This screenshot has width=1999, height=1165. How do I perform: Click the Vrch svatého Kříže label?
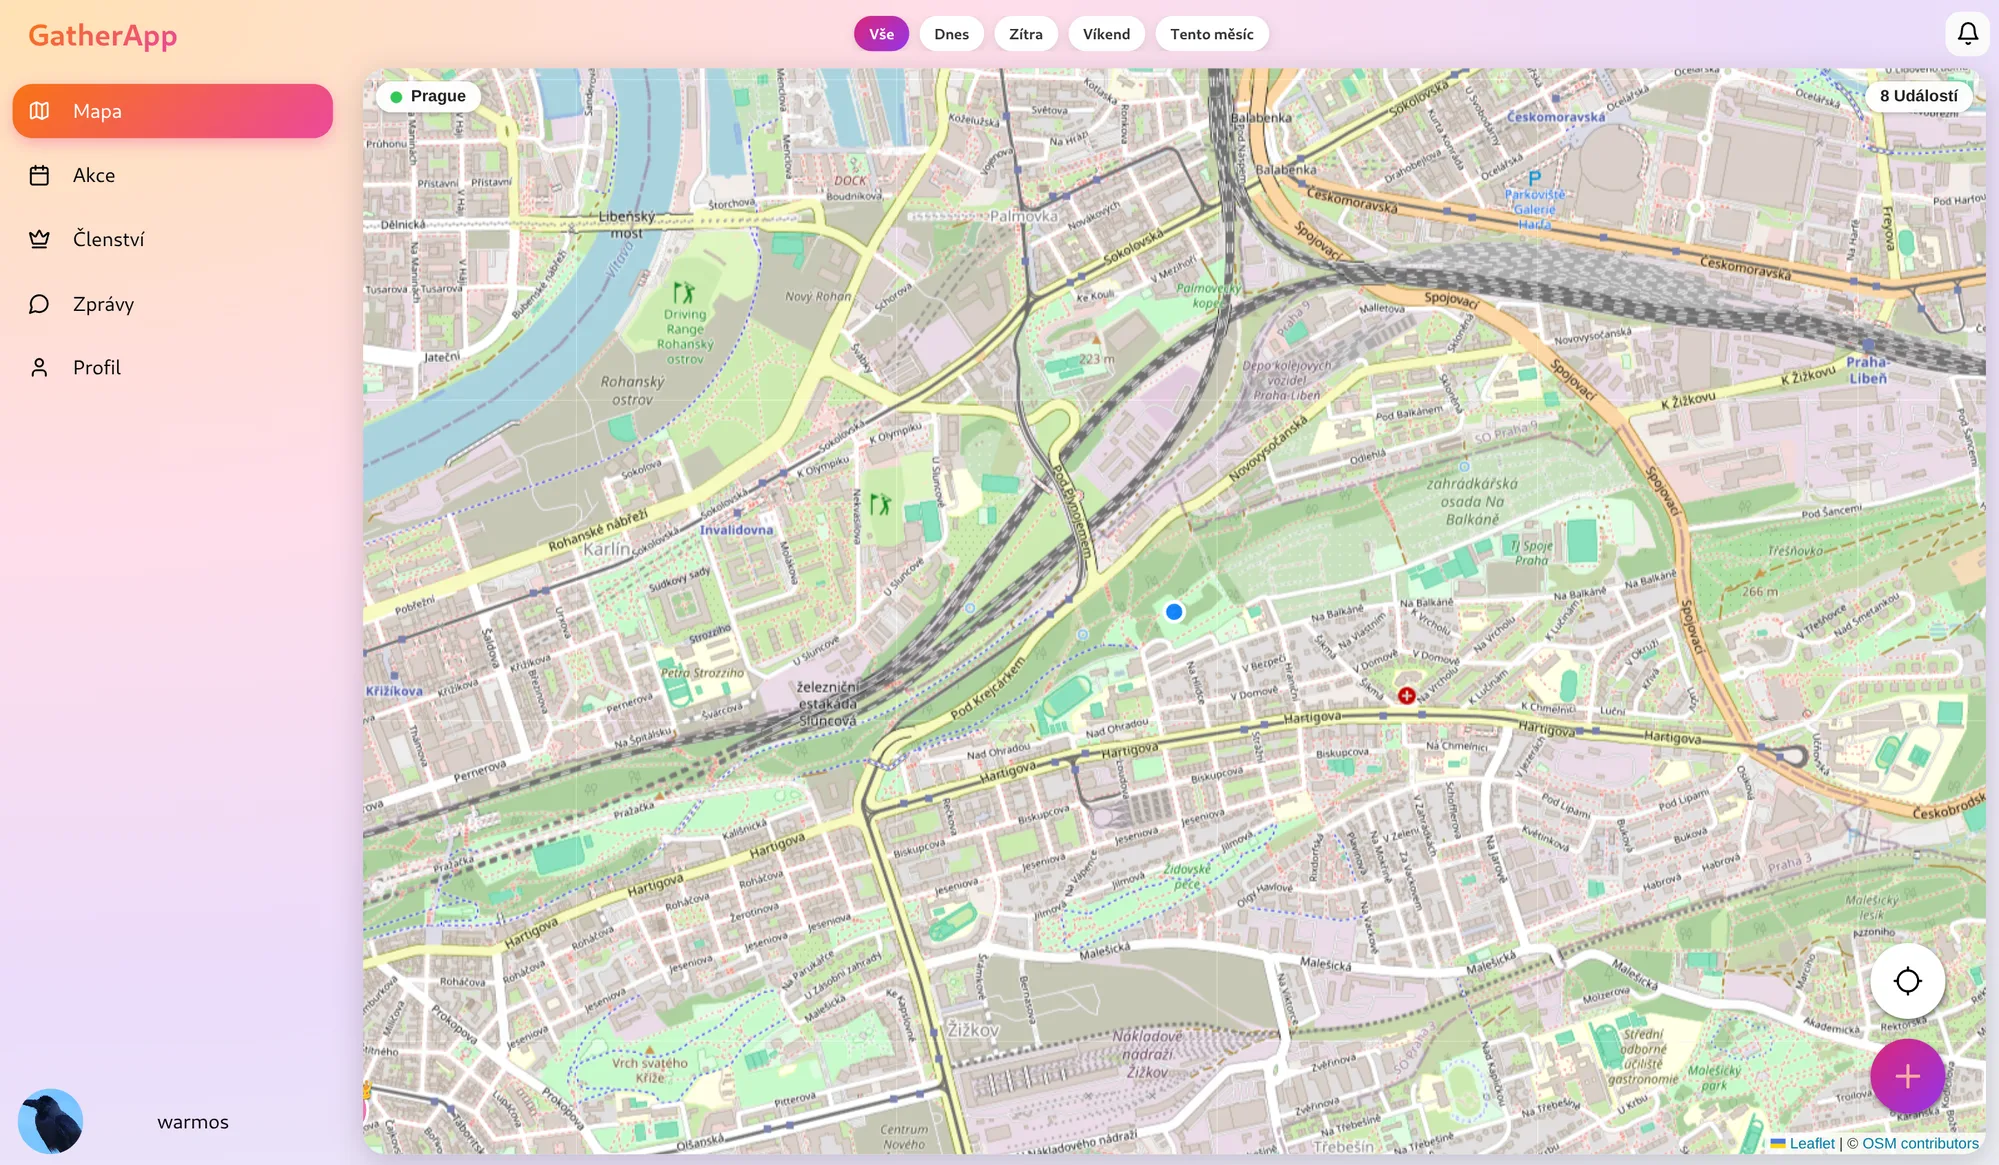(x=650, y=1070)
